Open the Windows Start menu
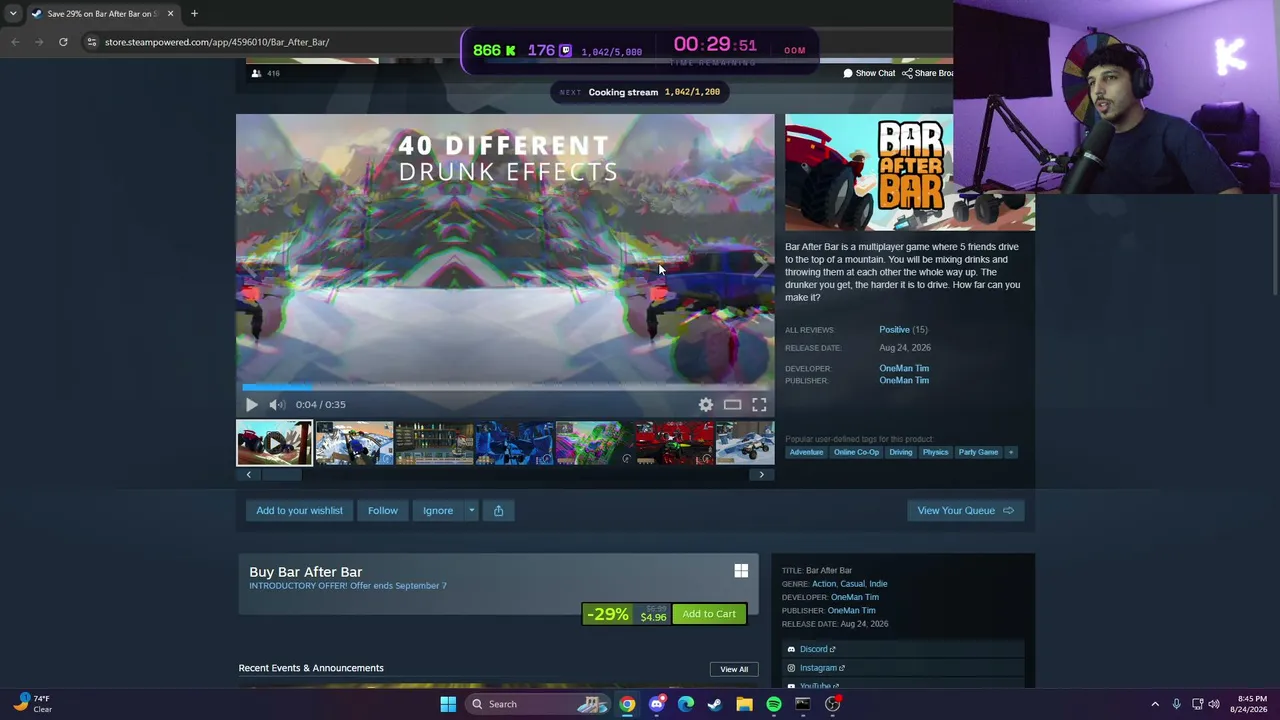This screenshot has width=1280, height=720. [448, 704]
